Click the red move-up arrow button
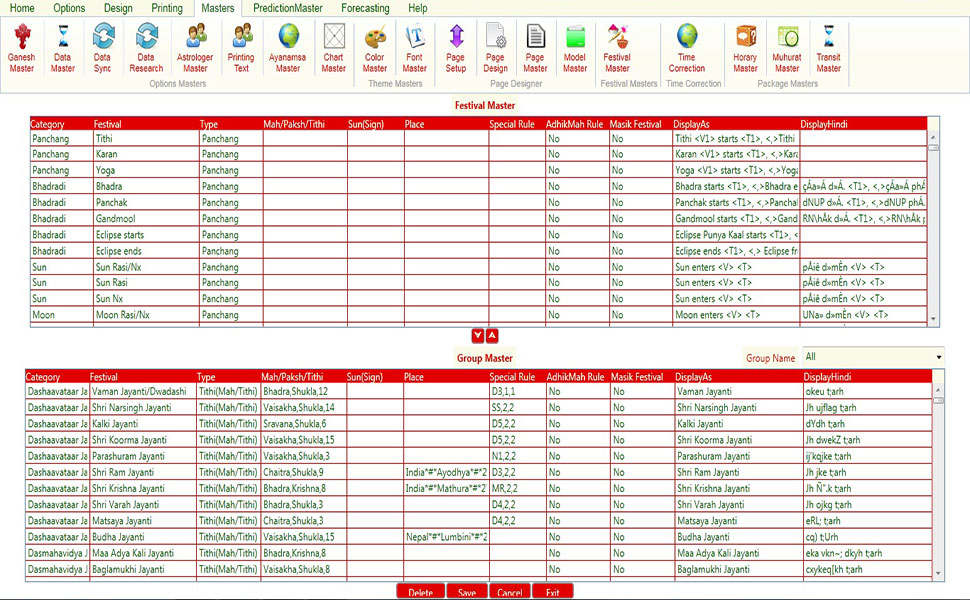The height and width of the screenshot is (600, 970). tap(492, 335)
